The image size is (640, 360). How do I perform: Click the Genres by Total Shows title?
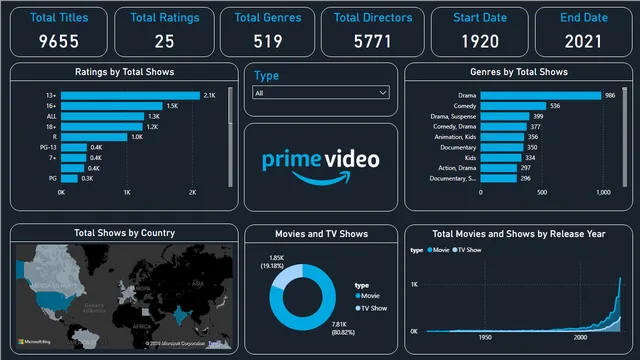519,72
